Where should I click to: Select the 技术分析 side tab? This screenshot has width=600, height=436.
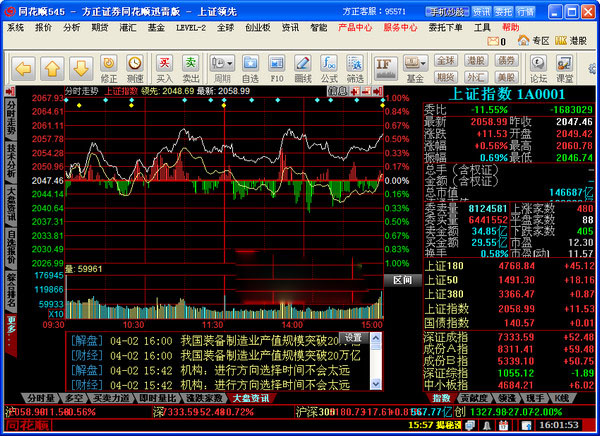11,161
